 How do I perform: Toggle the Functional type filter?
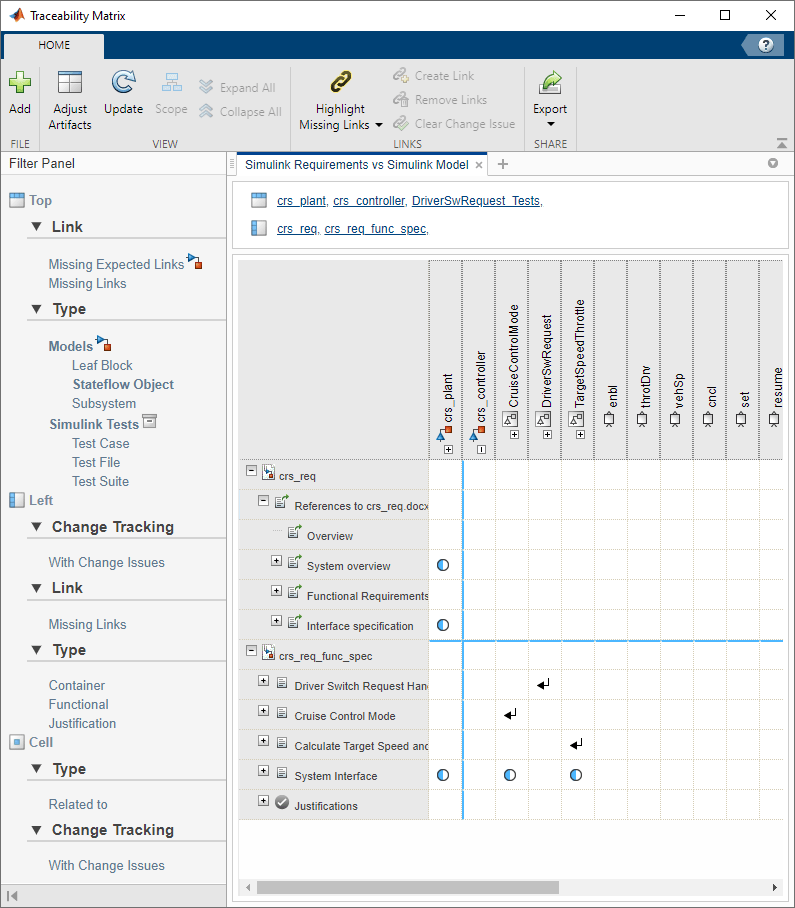79,704
